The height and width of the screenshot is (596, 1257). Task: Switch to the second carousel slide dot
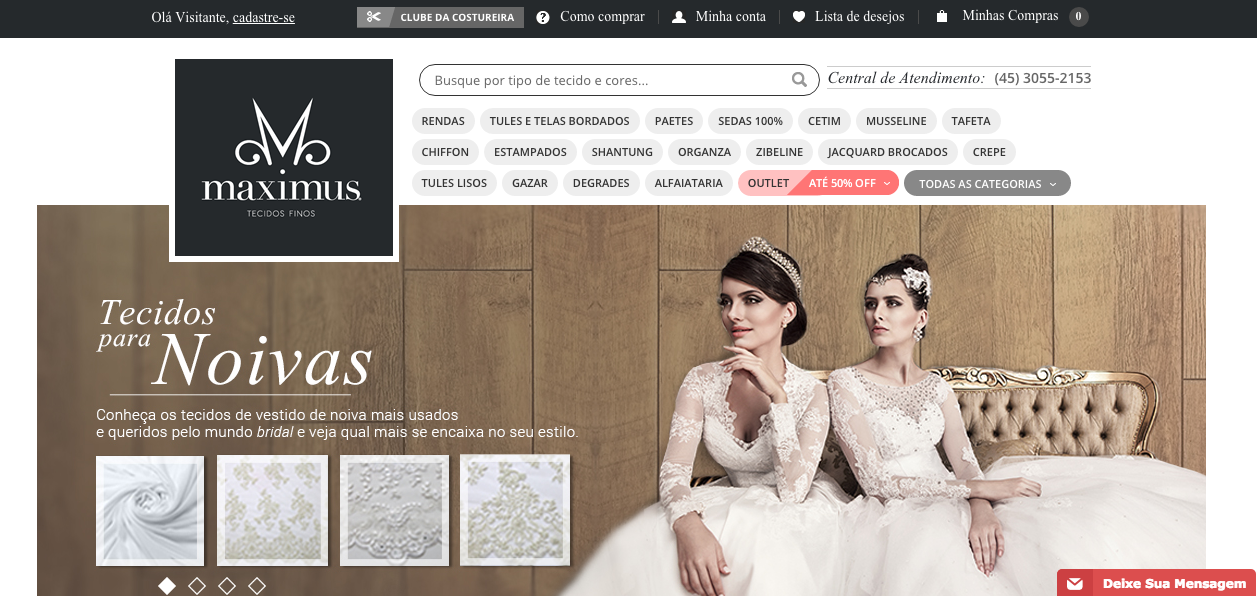click(x=197, y=585)
